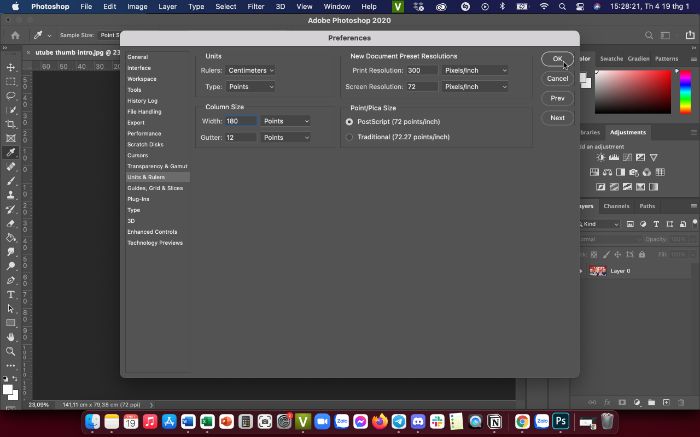Open the Type units dropdown
The height and width of the screenshot is (437, 700).
coord(250,87)
